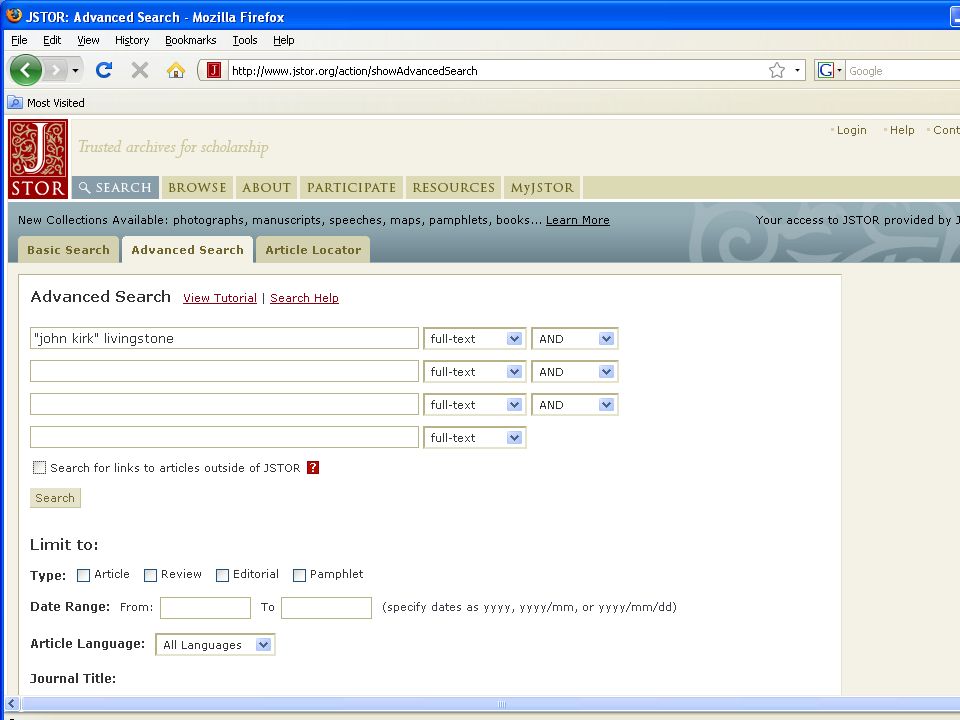Check the Editorial type checkbox

pyautogui.click(x=222, y=575)
